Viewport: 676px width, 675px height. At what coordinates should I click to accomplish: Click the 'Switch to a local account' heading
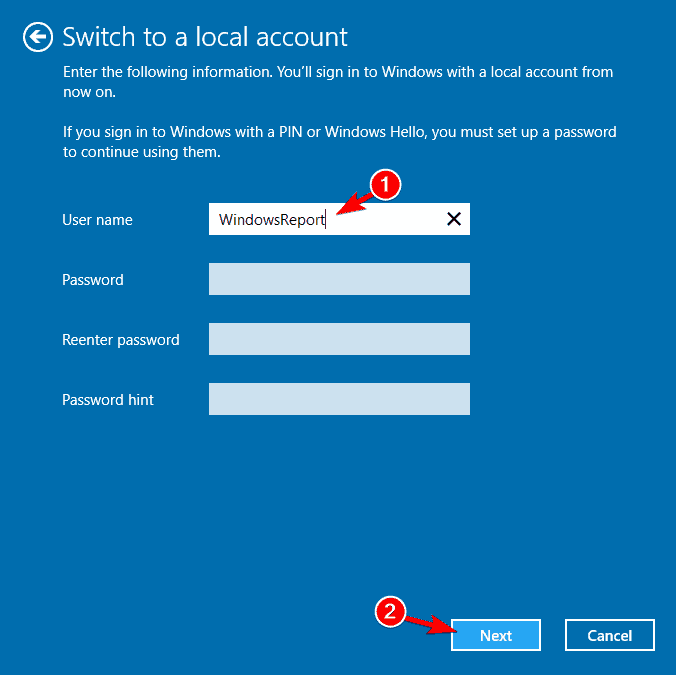[205, 37]
